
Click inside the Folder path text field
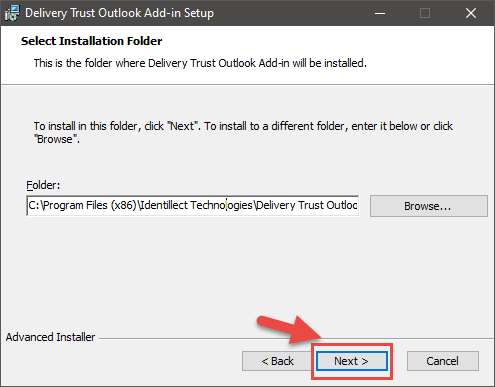click(x=193, y=206)
